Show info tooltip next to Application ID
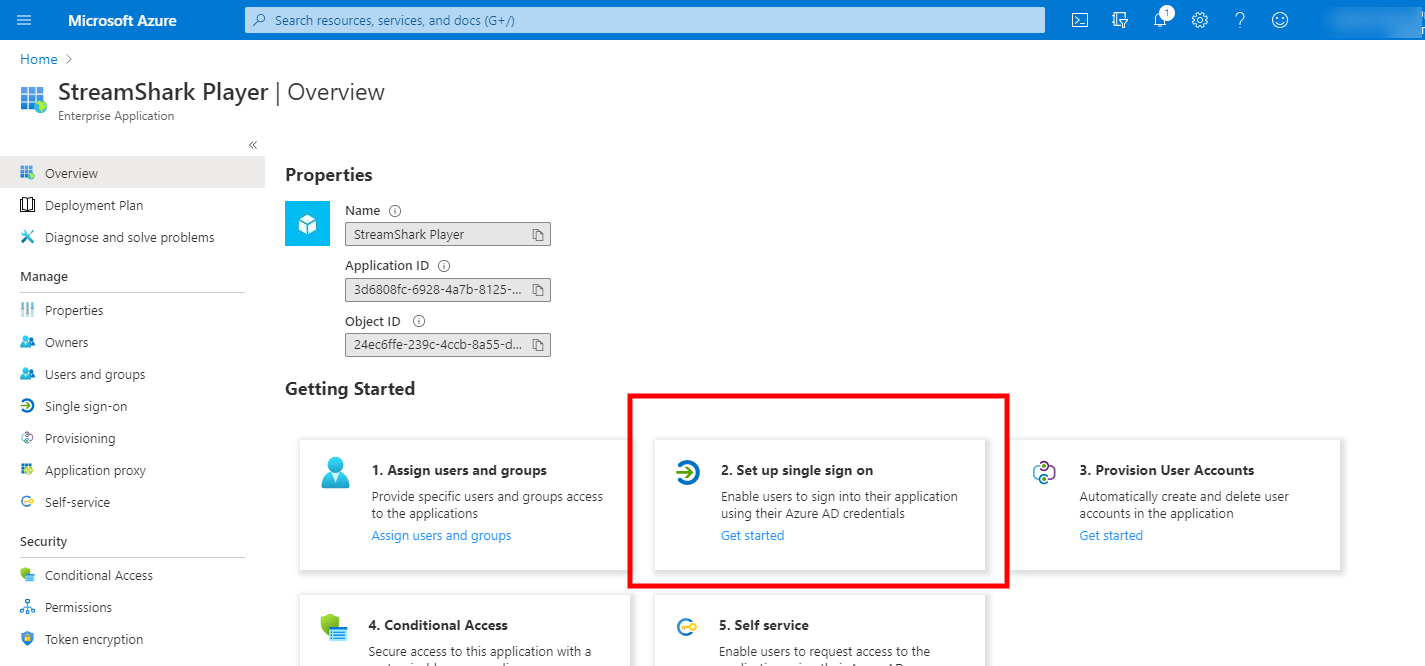Screen dimensions: 1425x666 point(444,266)
